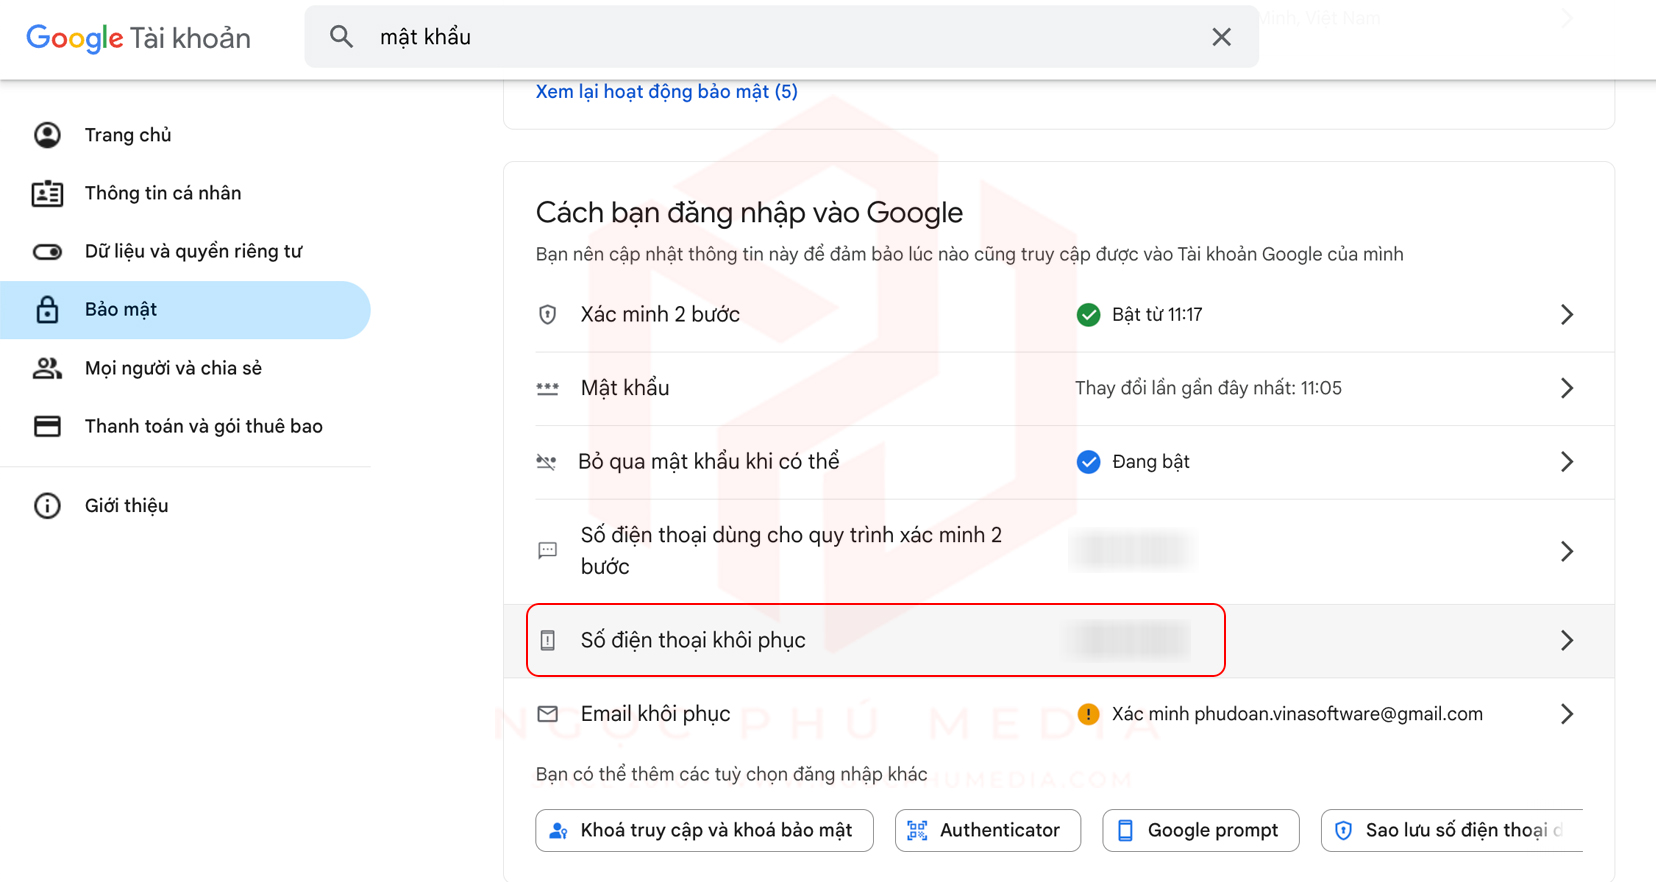Click the Xác minh 2 bước shield icon

pyautogui.click(x=547, y=315)
